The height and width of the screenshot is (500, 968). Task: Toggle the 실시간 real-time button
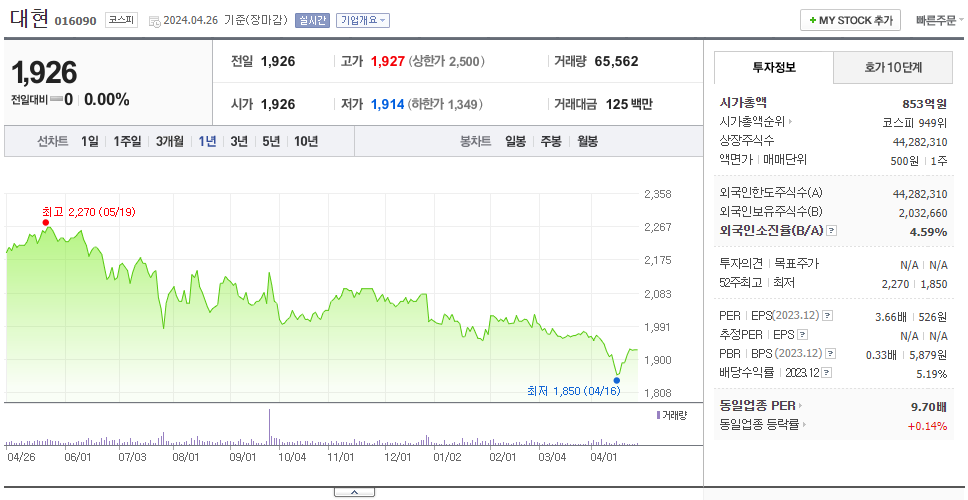tap(313, 20)
